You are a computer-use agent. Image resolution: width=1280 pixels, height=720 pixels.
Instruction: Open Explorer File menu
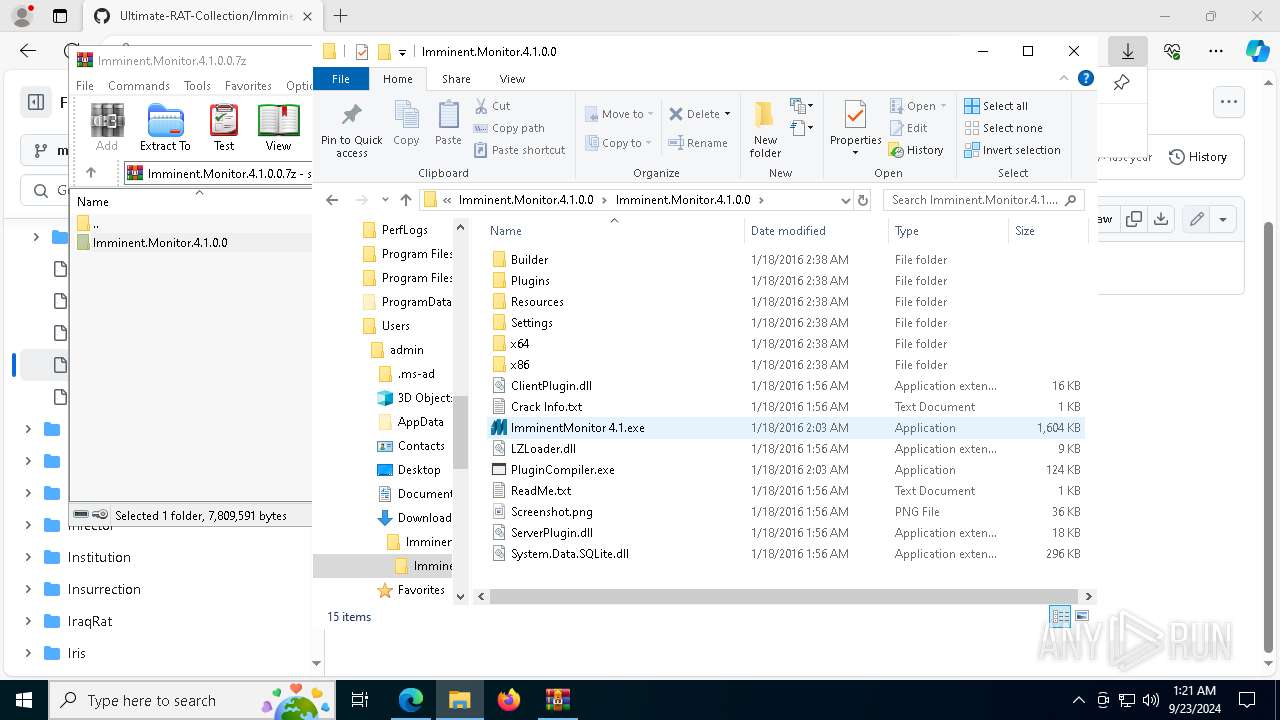pos(341,79)
